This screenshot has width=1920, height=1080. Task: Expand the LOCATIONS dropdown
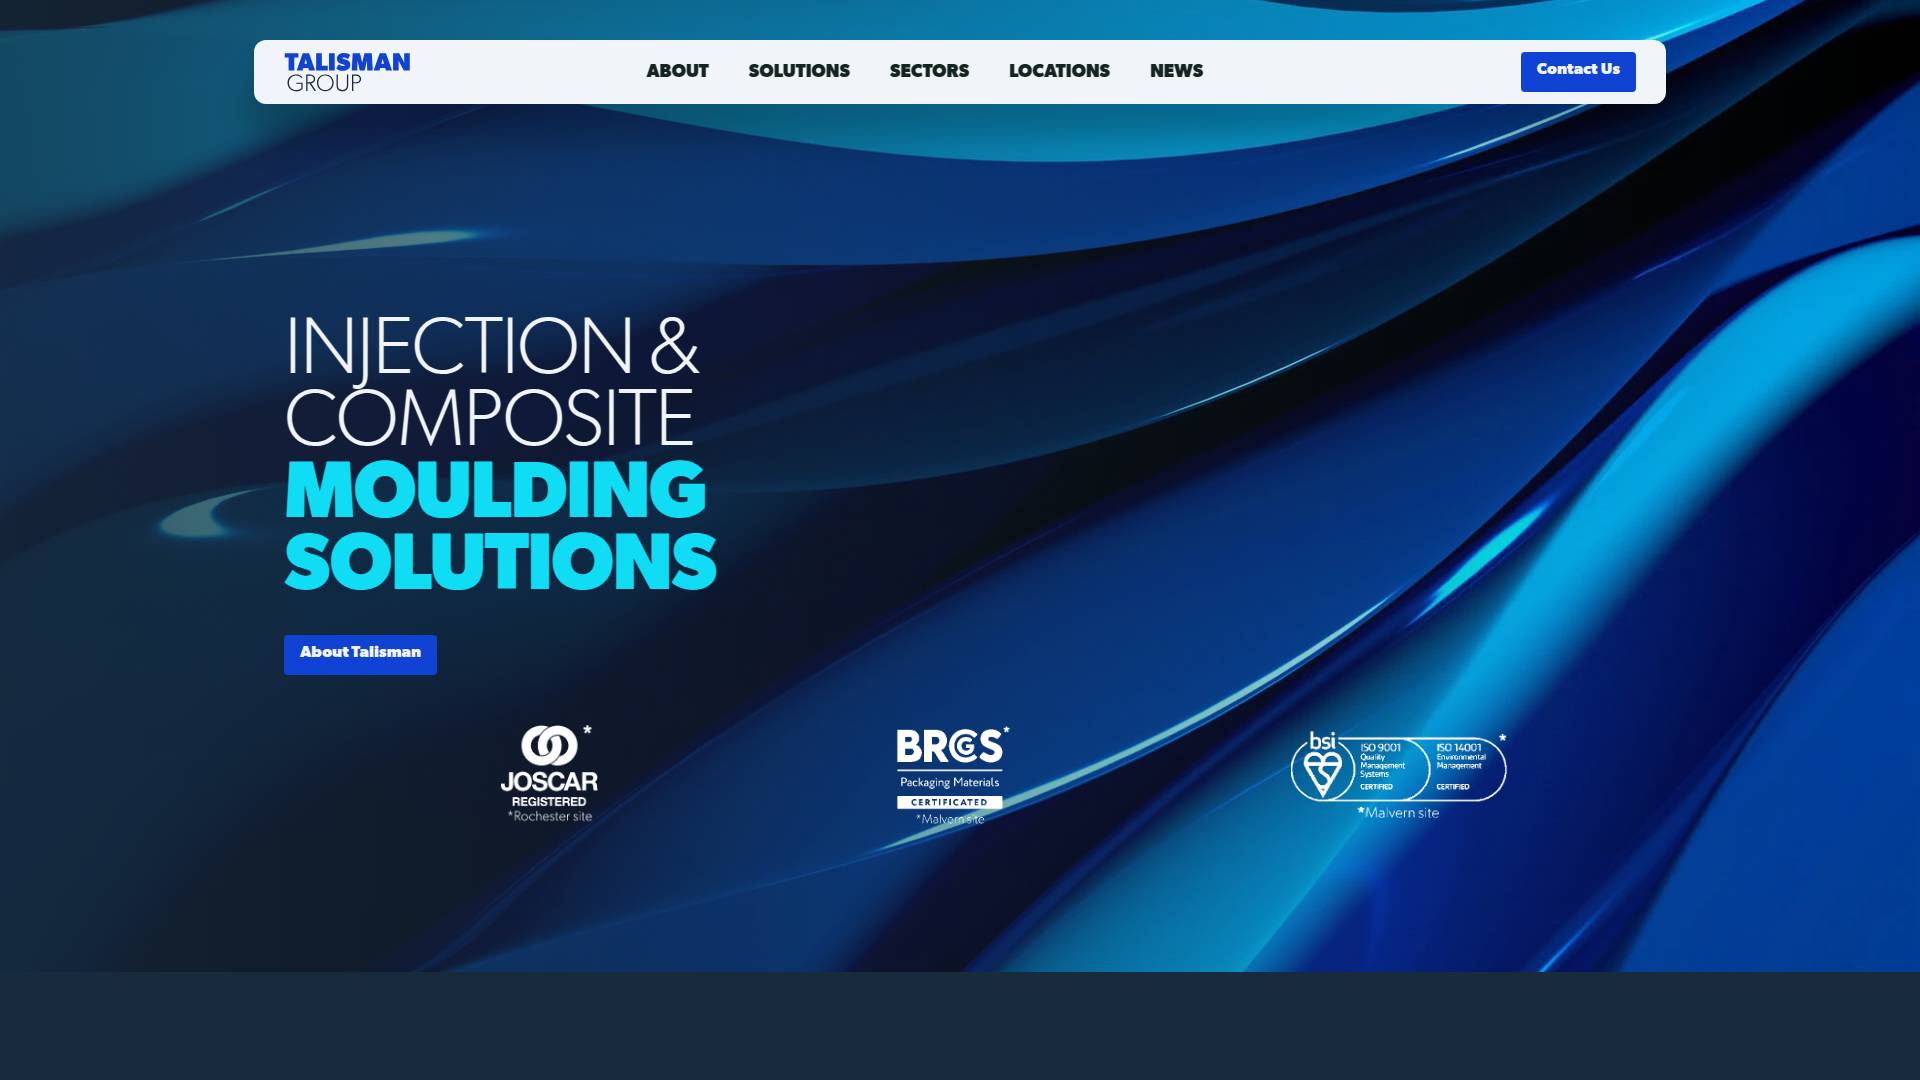1059,71
